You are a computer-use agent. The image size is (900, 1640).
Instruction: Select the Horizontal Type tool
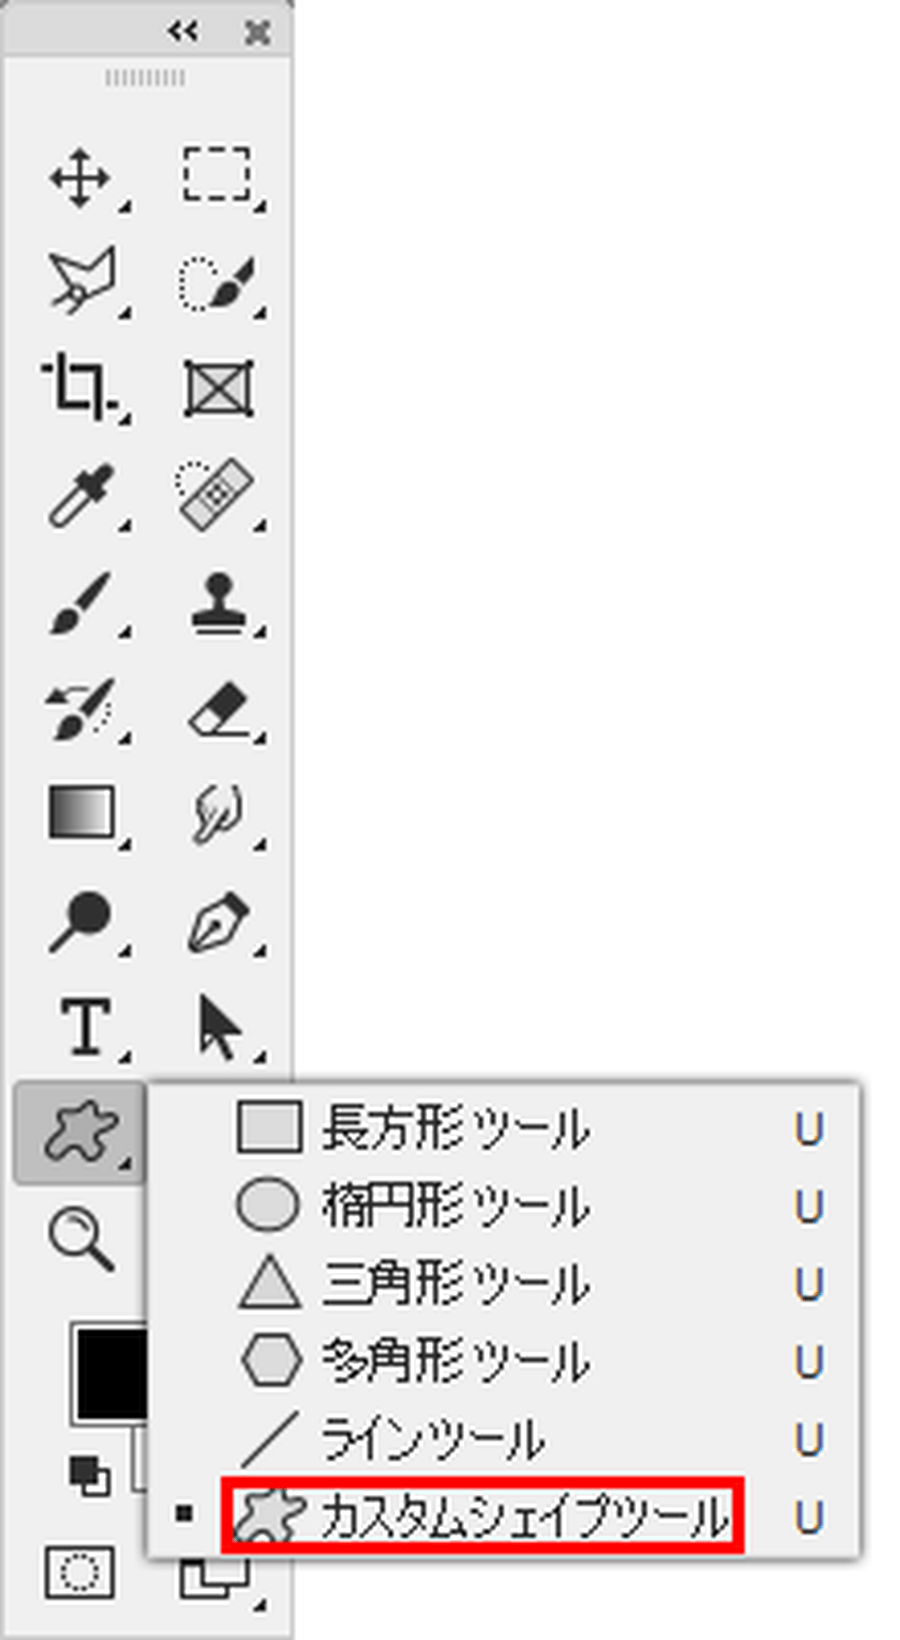84,1026
